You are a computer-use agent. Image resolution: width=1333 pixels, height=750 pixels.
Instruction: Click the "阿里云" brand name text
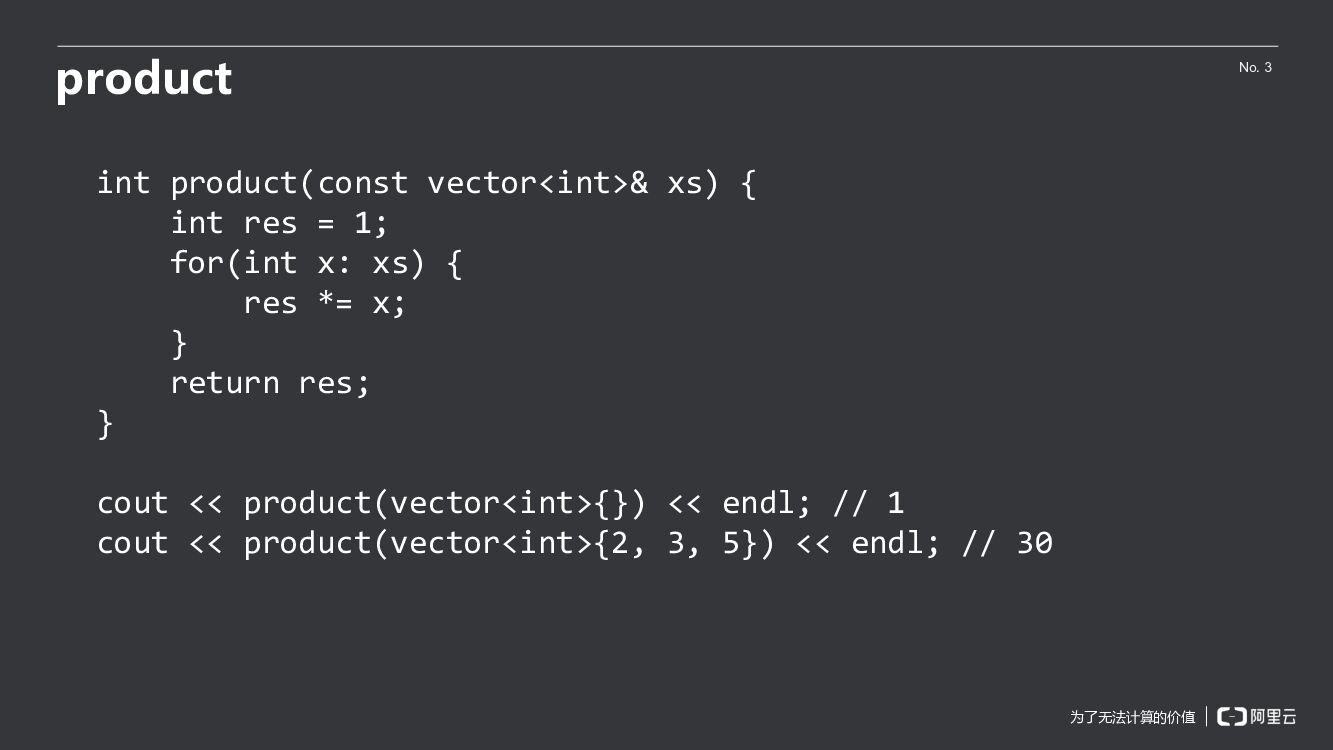[1273, 716]
